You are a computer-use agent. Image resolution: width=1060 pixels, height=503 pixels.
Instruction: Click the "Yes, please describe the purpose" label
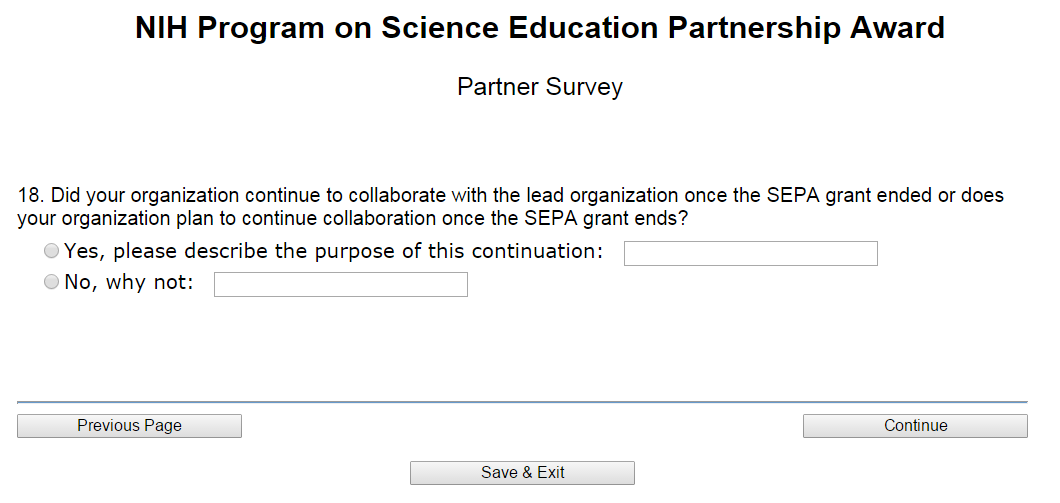pos(333,252)
